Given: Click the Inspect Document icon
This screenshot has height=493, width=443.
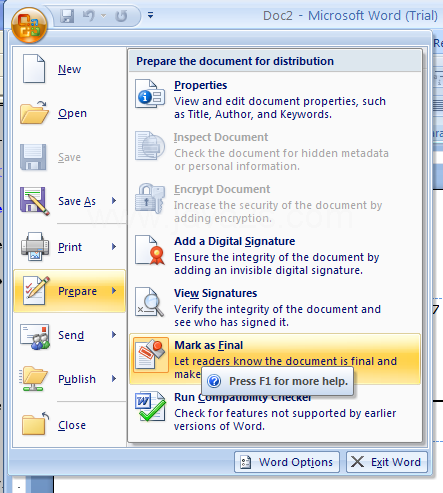Looking at the screenshot, I should [150, 146].
